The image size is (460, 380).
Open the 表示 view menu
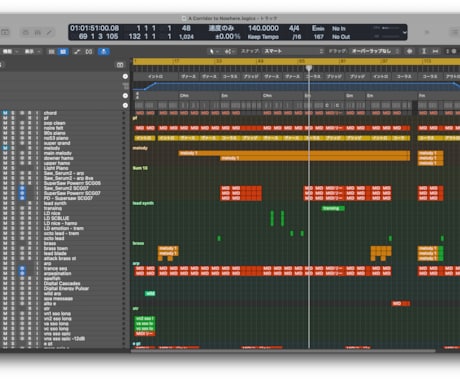[32, 51]
